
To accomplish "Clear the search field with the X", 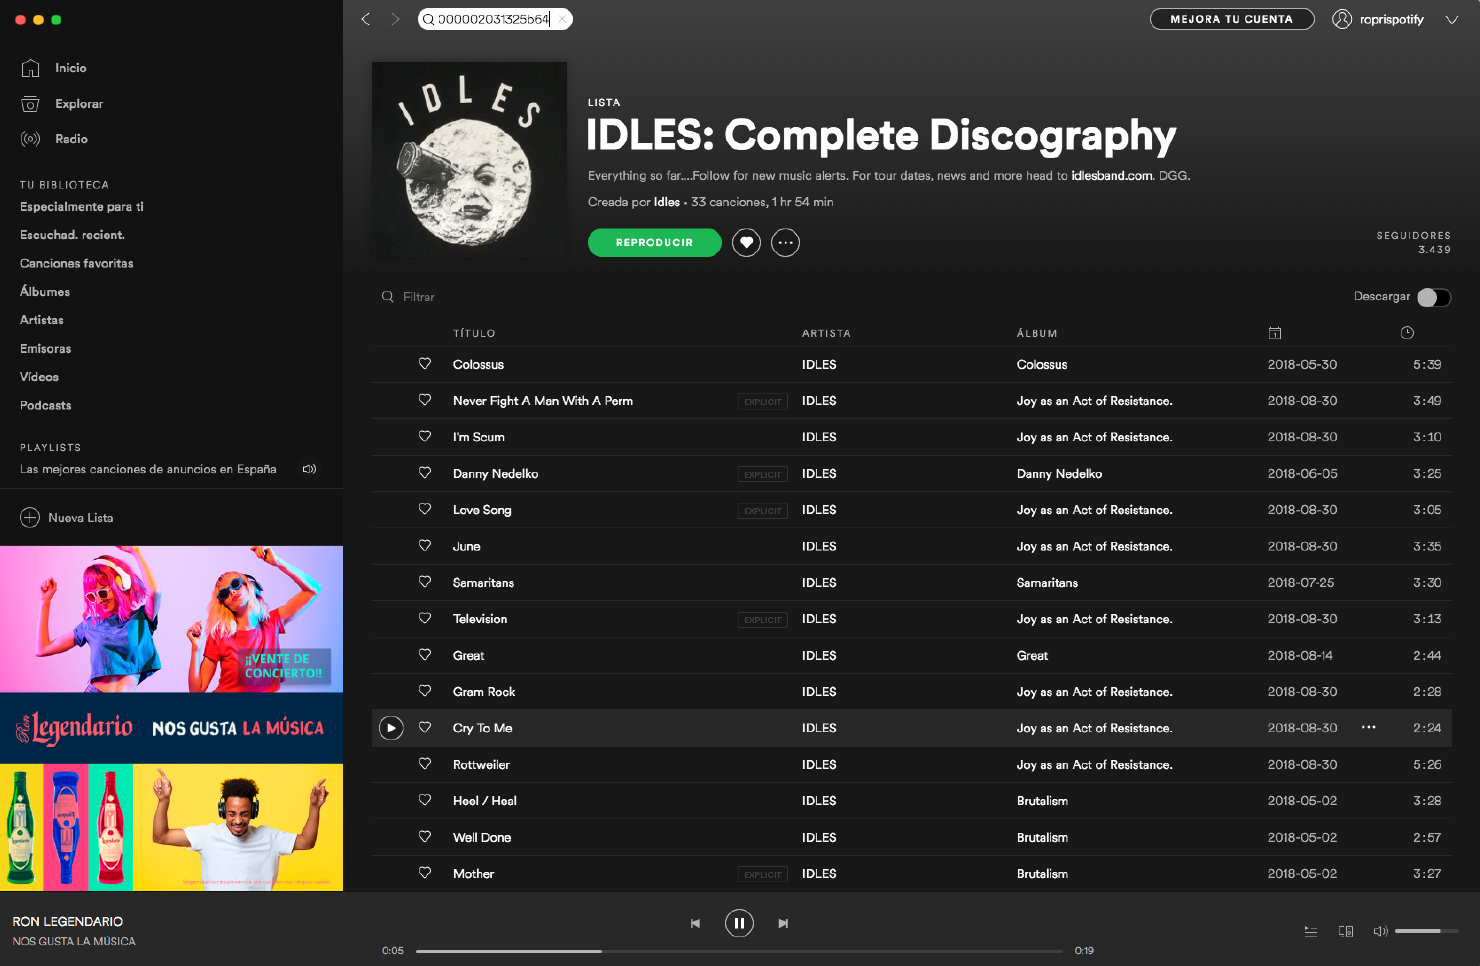I will pyautogui.click(x=562, y=19).
